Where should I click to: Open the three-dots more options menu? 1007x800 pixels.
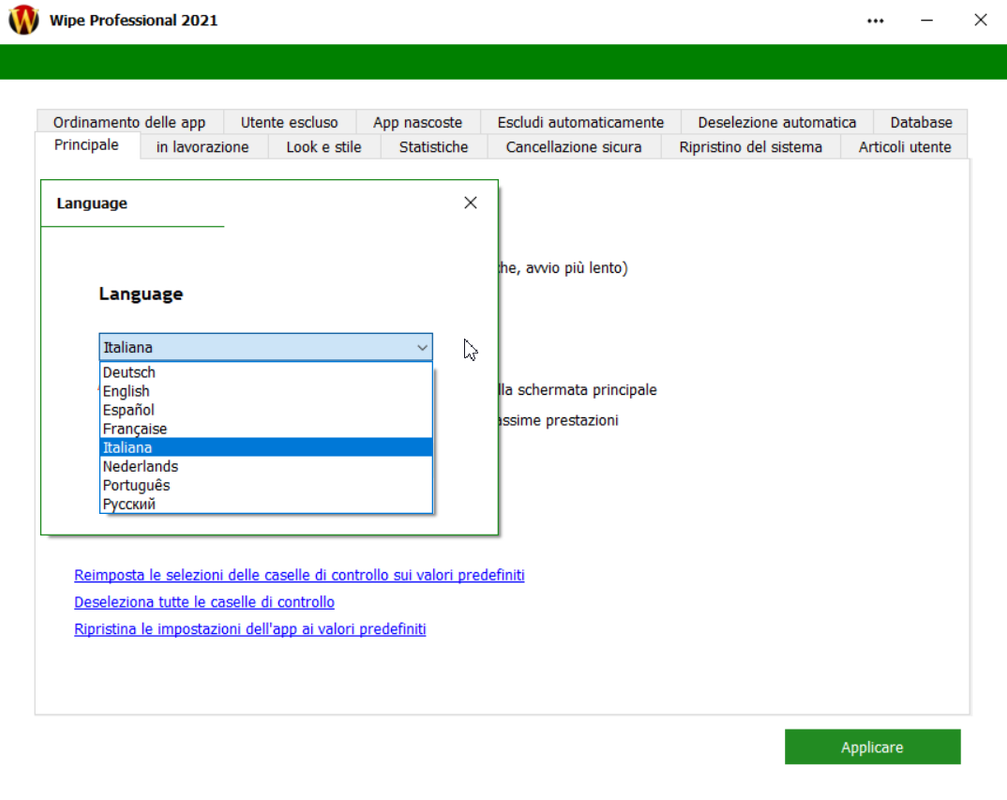(x=875, y=21)
